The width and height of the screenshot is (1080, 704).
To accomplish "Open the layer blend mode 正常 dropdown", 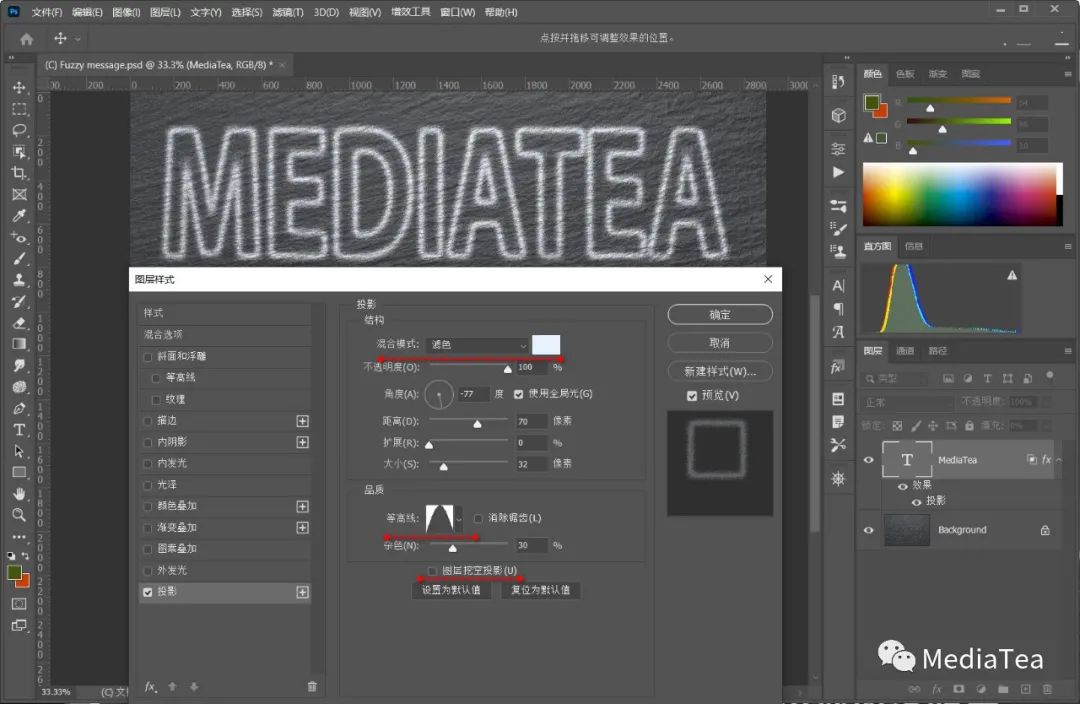I will [x=908, y=402].
